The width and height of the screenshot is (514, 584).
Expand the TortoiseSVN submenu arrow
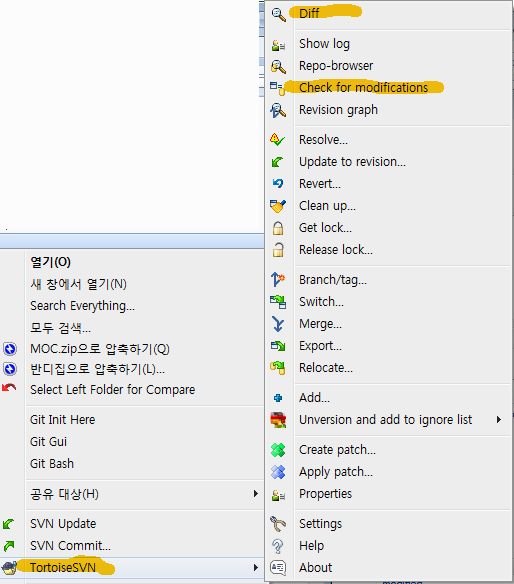256,568
